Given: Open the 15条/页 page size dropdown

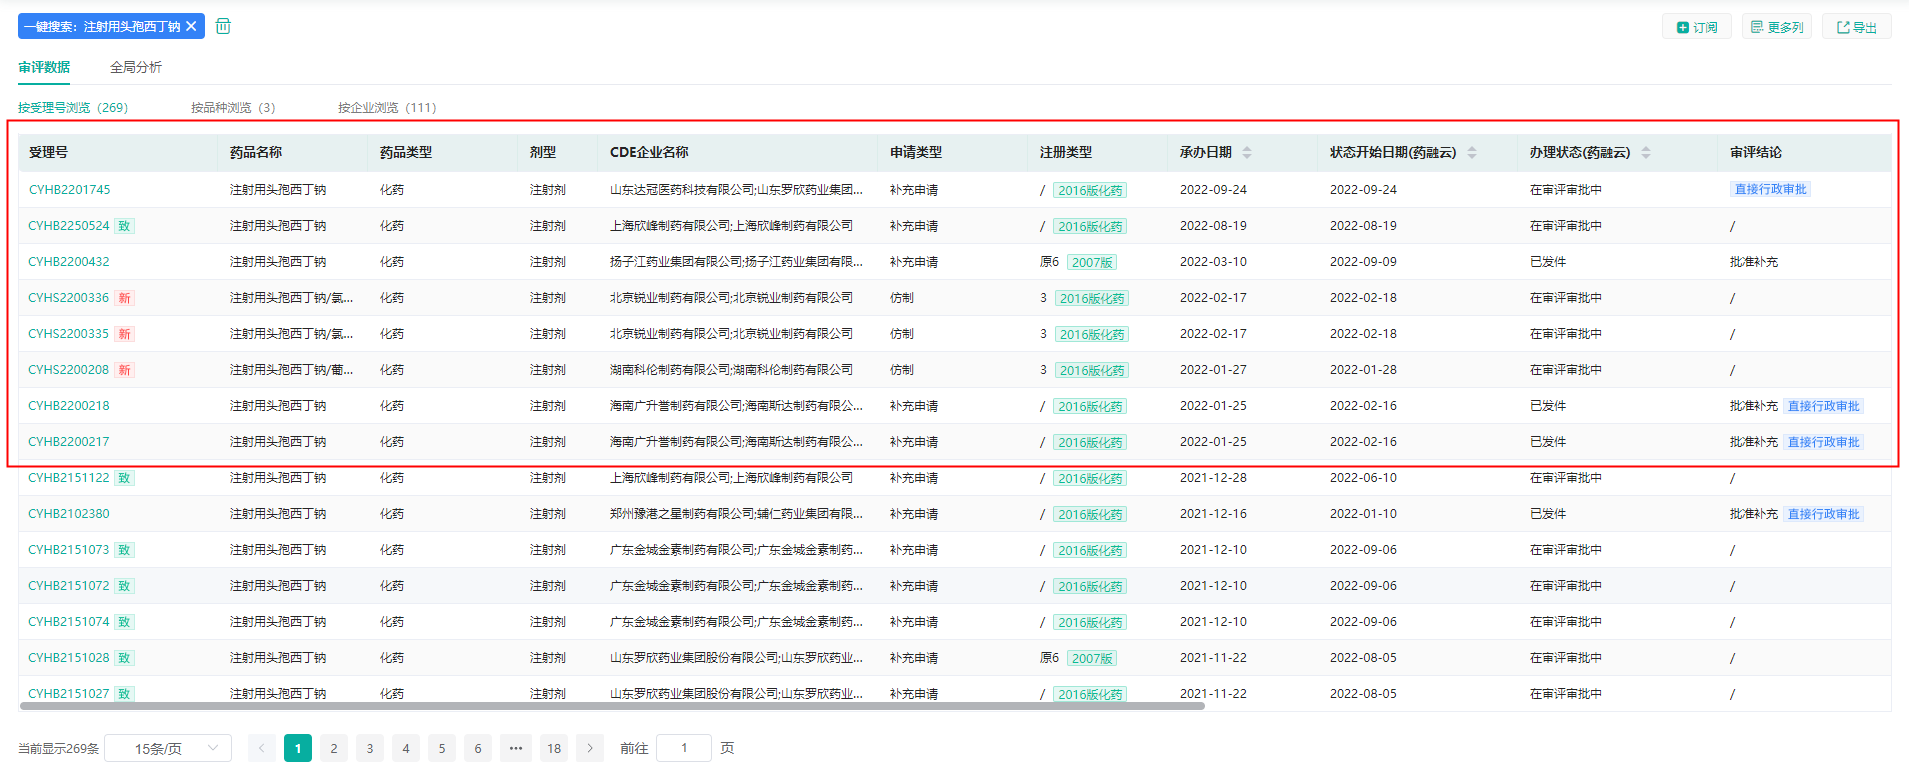Looking at the screenshot, I should [x=168, y=748].
